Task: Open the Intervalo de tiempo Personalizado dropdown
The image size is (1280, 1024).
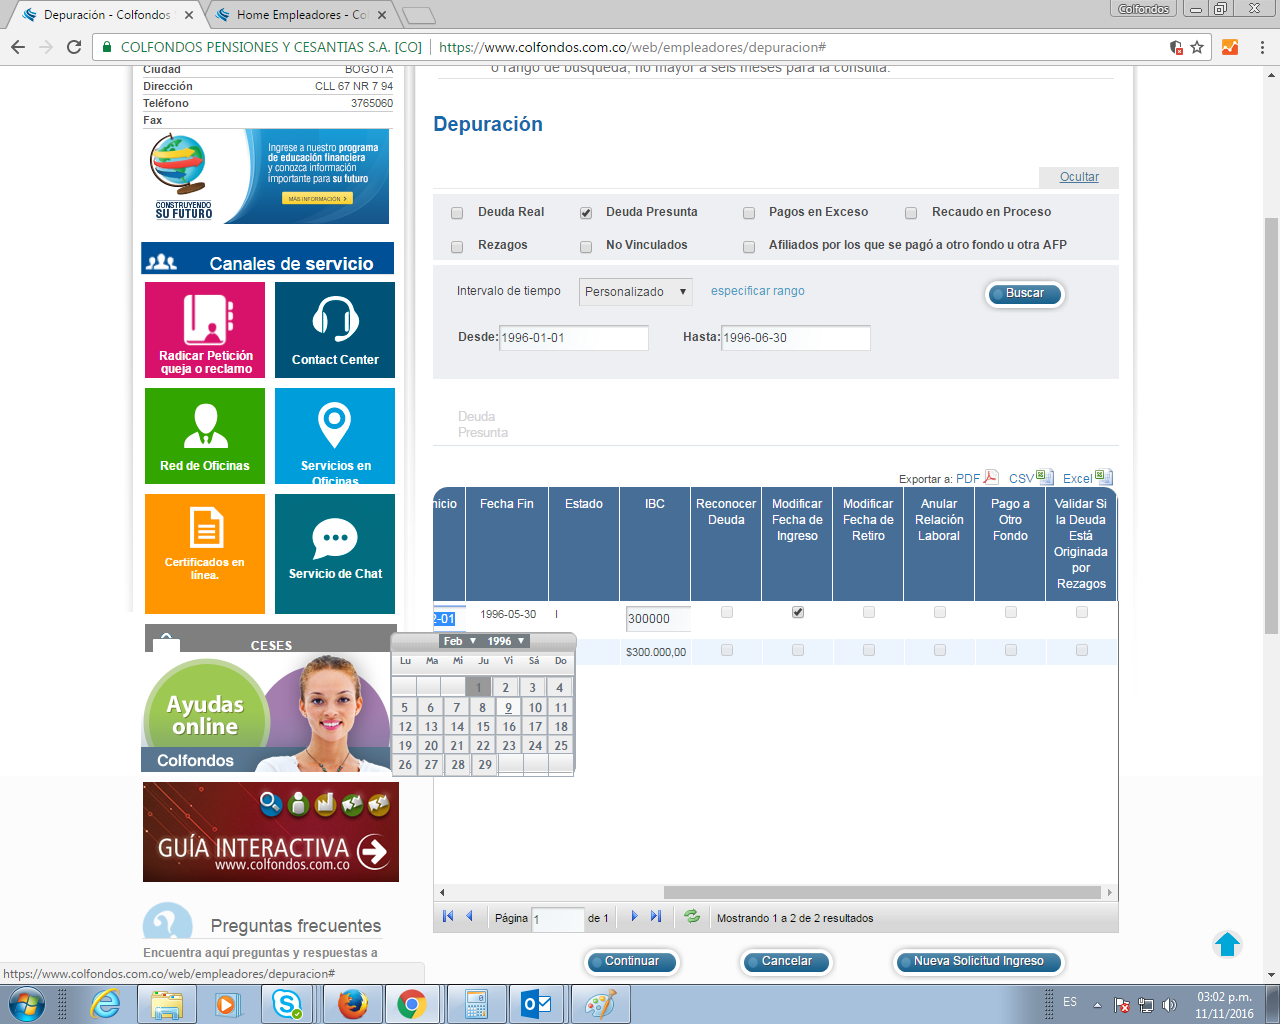Action: point(636,292)
